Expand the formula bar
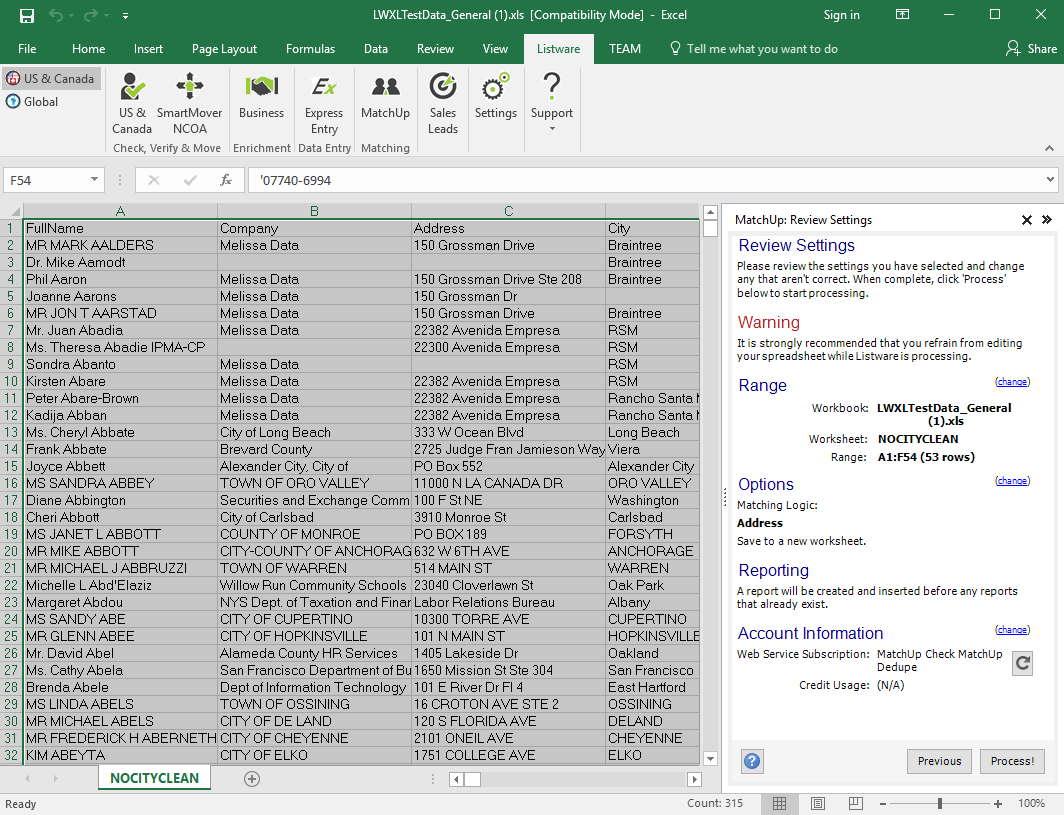This screenshot has width=1064, height=815. coord(1049,180)
